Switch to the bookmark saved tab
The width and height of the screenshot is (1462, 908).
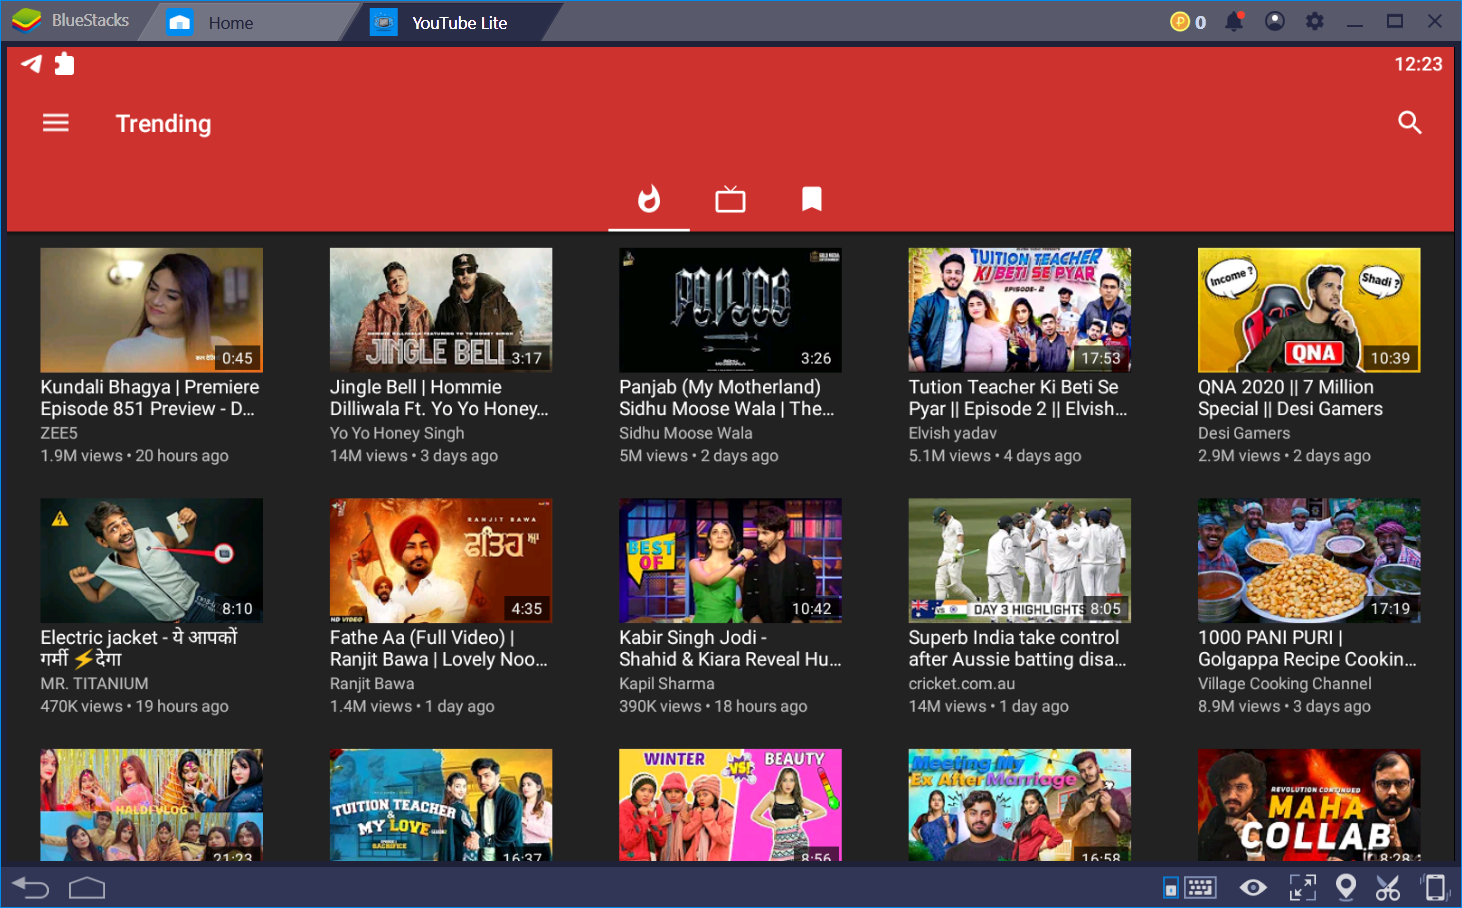(x=812, y=200)
